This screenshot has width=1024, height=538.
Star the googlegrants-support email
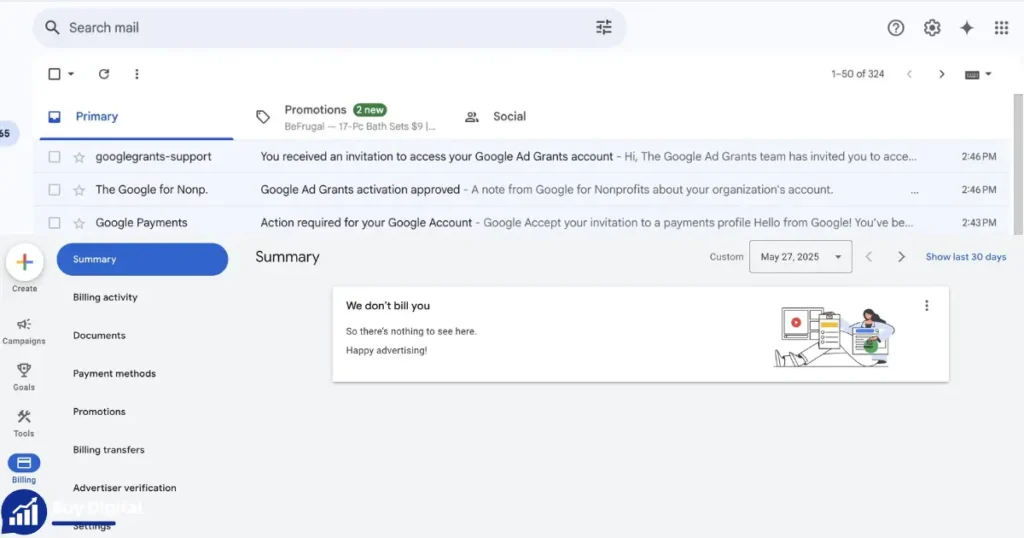click(79, 157)
